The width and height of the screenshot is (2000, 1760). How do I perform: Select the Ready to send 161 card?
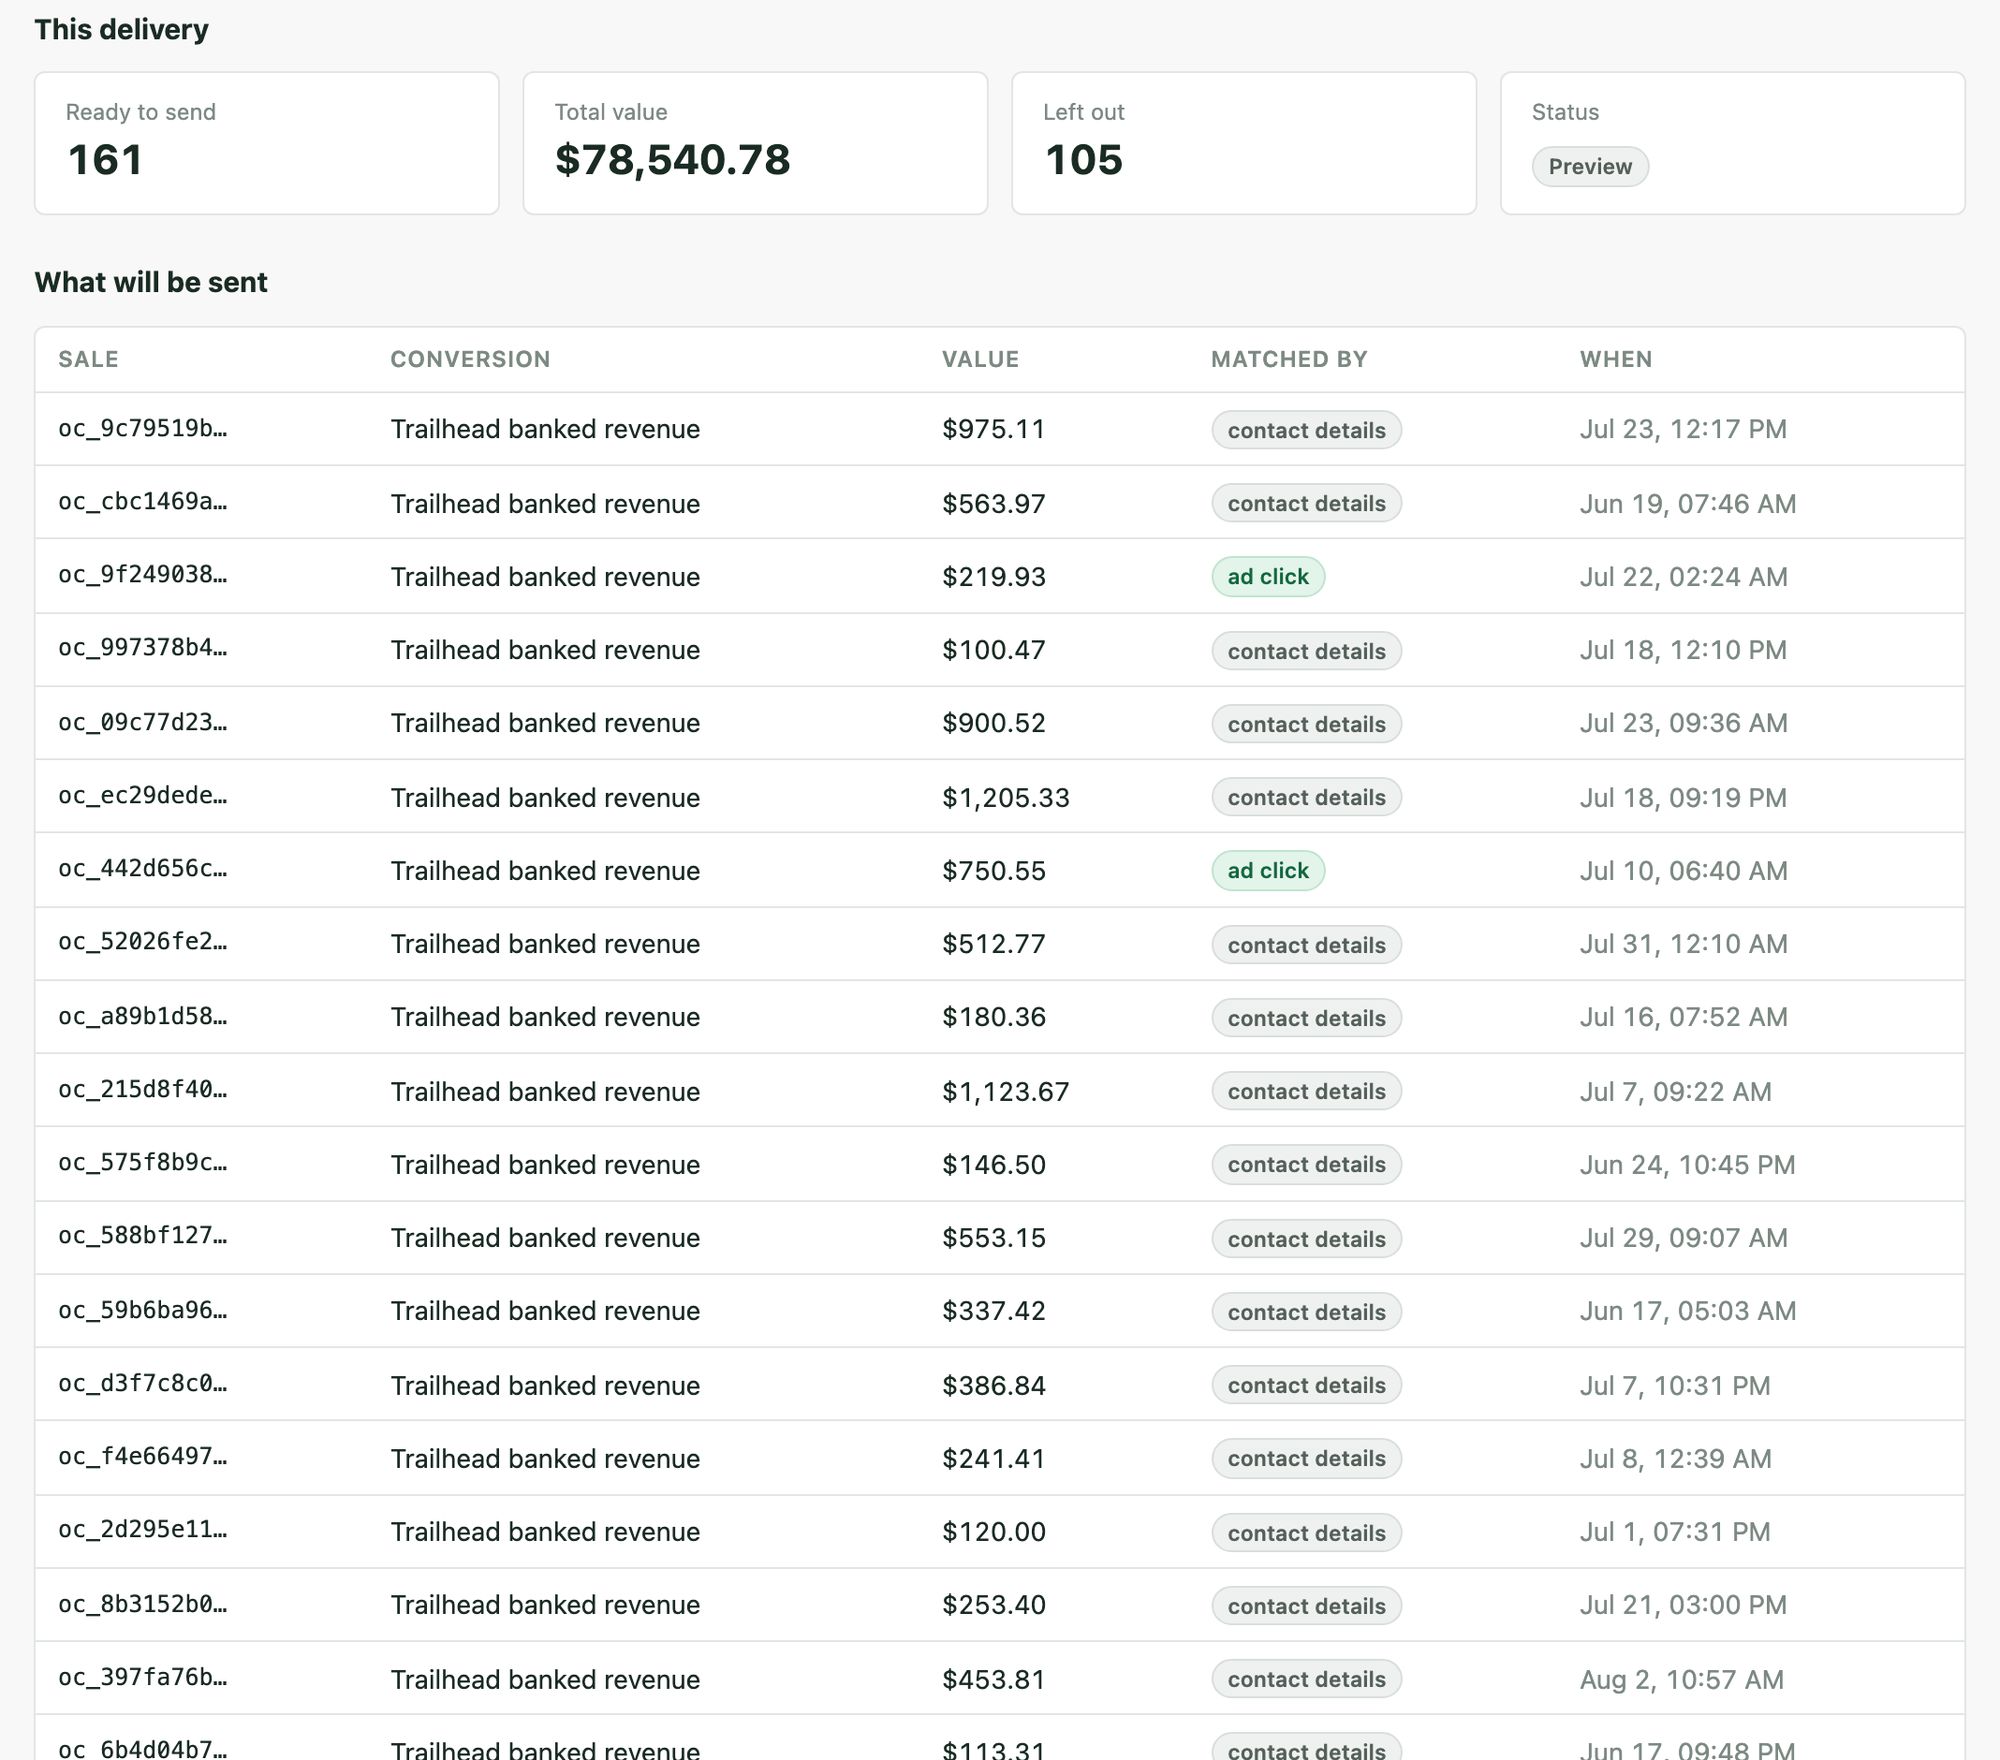[267, 143]
